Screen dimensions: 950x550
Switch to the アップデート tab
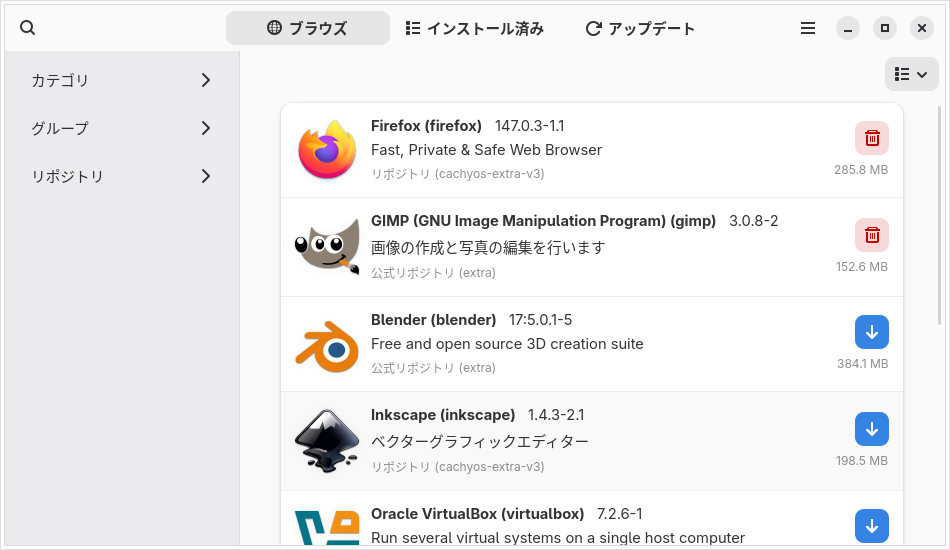pos(640,28)
